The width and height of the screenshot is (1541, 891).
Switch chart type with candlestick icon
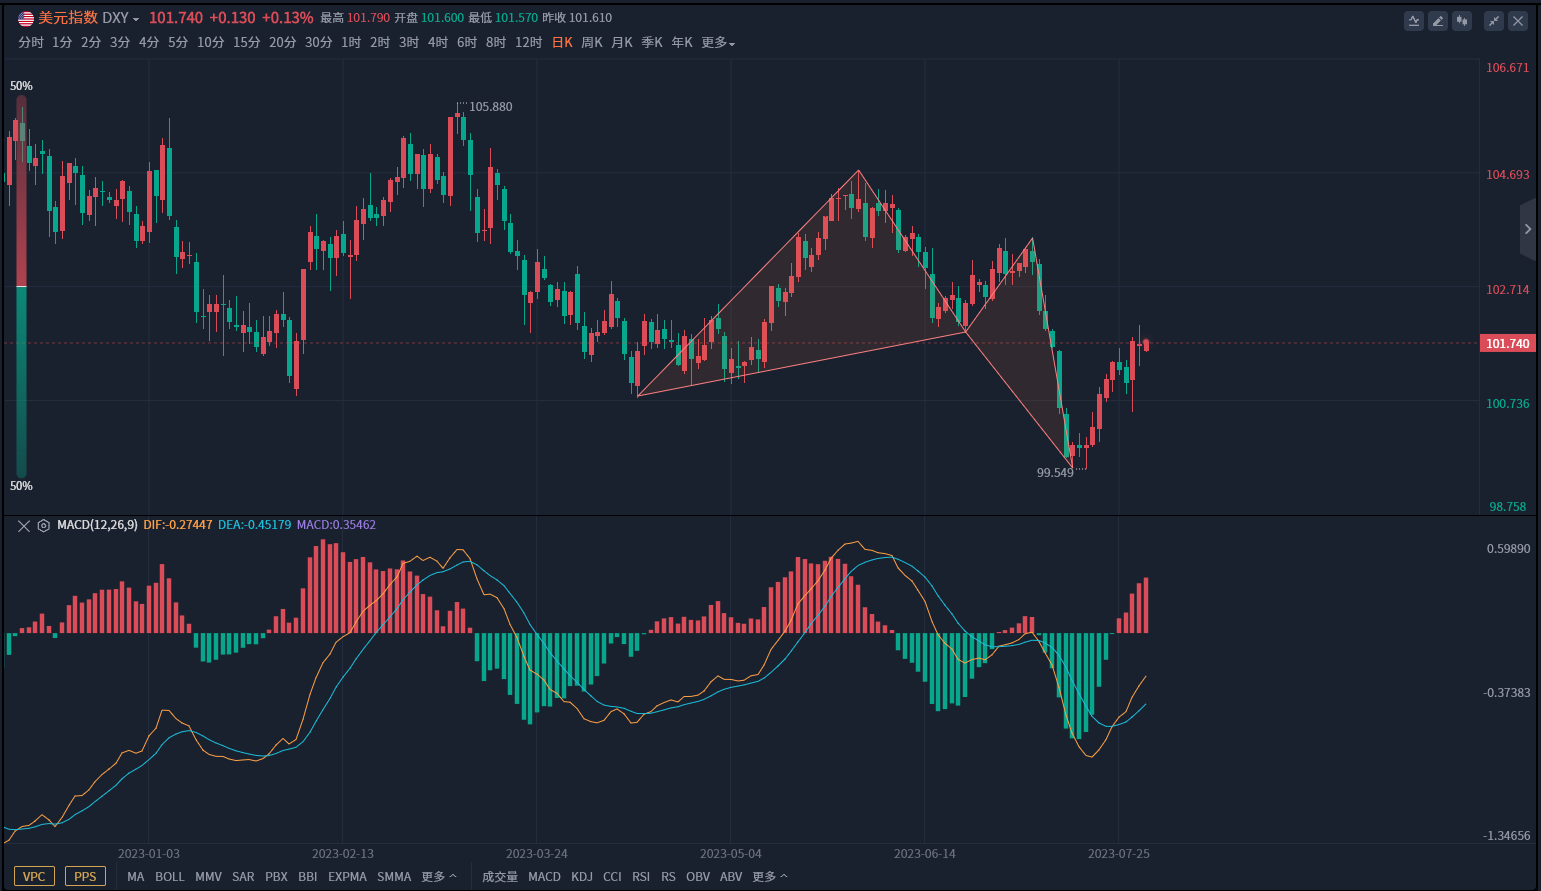tap(1462, 20)
